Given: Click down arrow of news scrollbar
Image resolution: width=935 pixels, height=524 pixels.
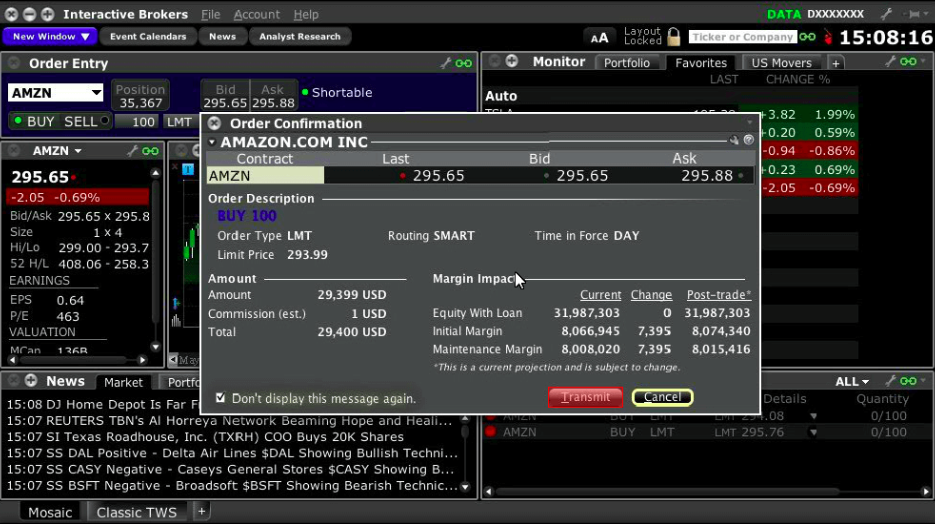Looking at the screenshot, I should point(465,487).
